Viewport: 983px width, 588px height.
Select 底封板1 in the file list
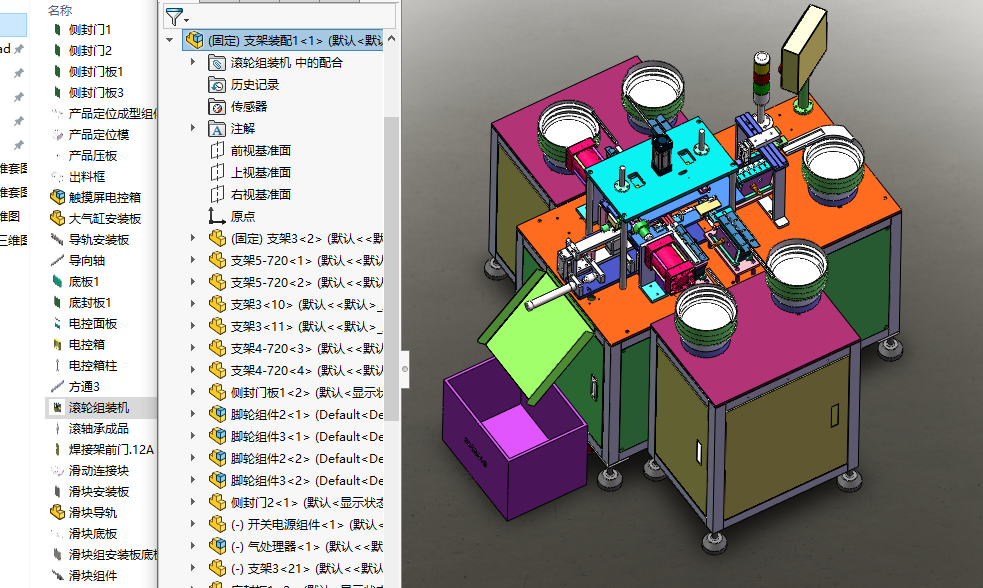tap(90, 303)
